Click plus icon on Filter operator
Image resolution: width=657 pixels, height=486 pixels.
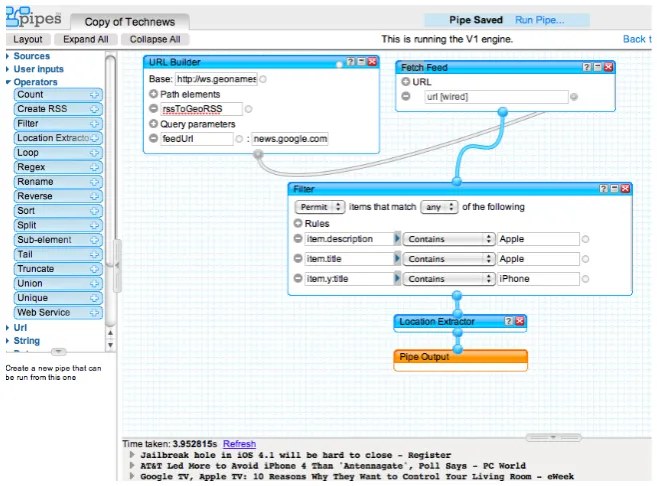pos(94,124)
